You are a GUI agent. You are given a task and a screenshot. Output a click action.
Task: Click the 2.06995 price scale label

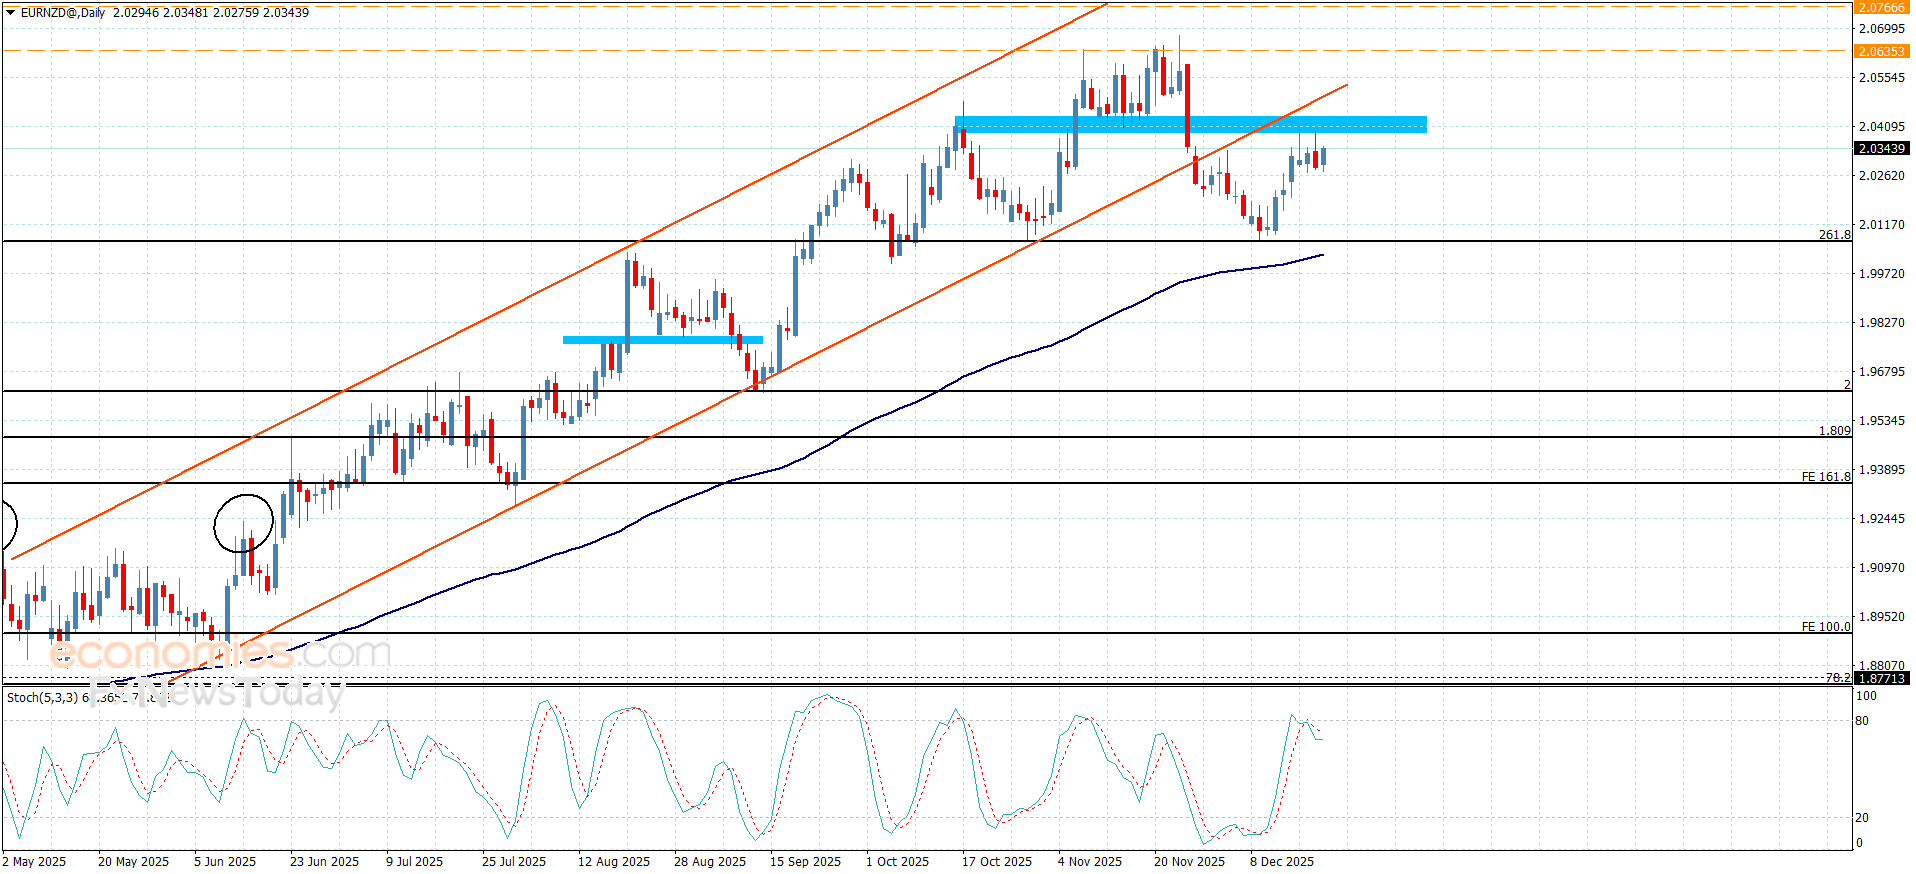click(1881, 29)
